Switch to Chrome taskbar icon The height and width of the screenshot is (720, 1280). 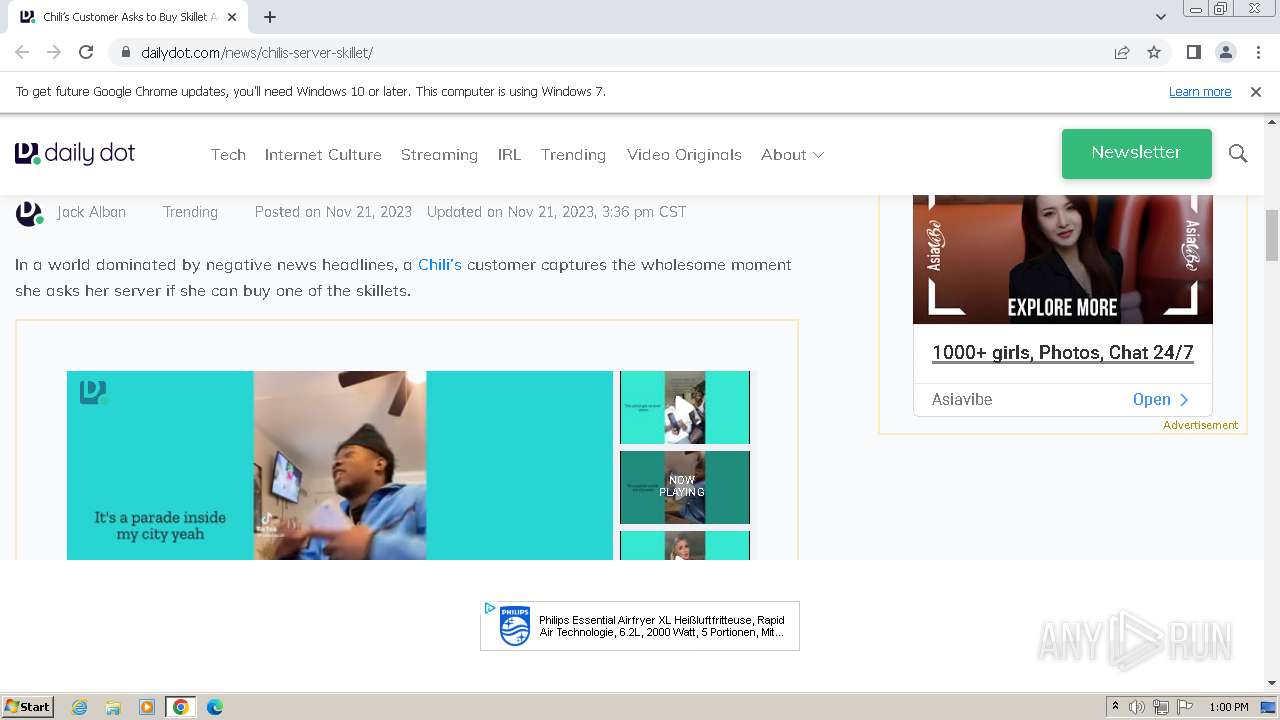click(x=181, y=707)
